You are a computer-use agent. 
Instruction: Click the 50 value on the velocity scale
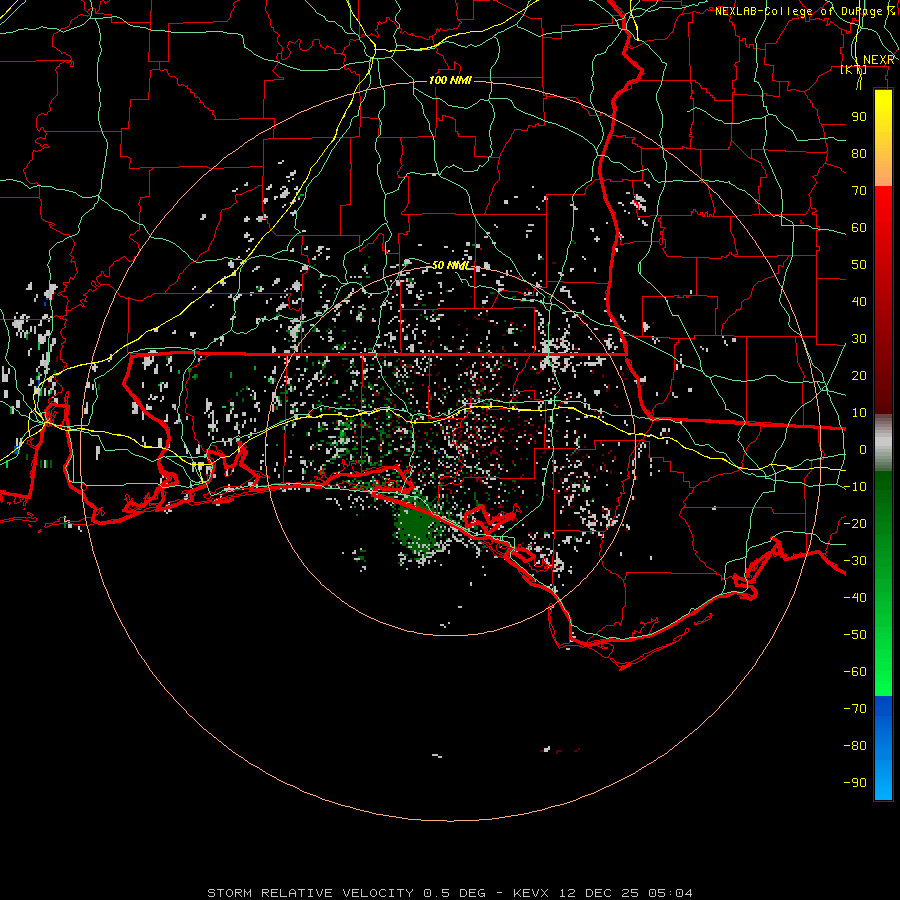click(x=859, y=265)
